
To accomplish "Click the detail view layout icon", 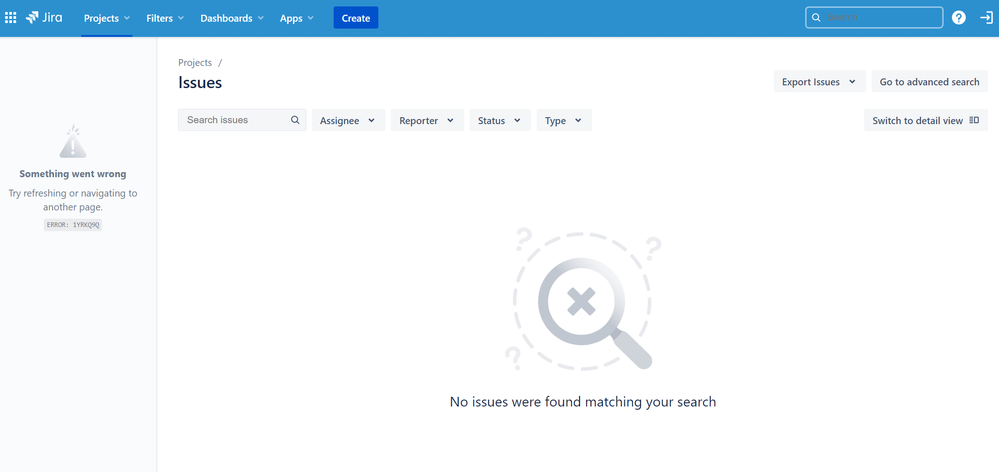I will pyautogui.click(x=974, y=120).
